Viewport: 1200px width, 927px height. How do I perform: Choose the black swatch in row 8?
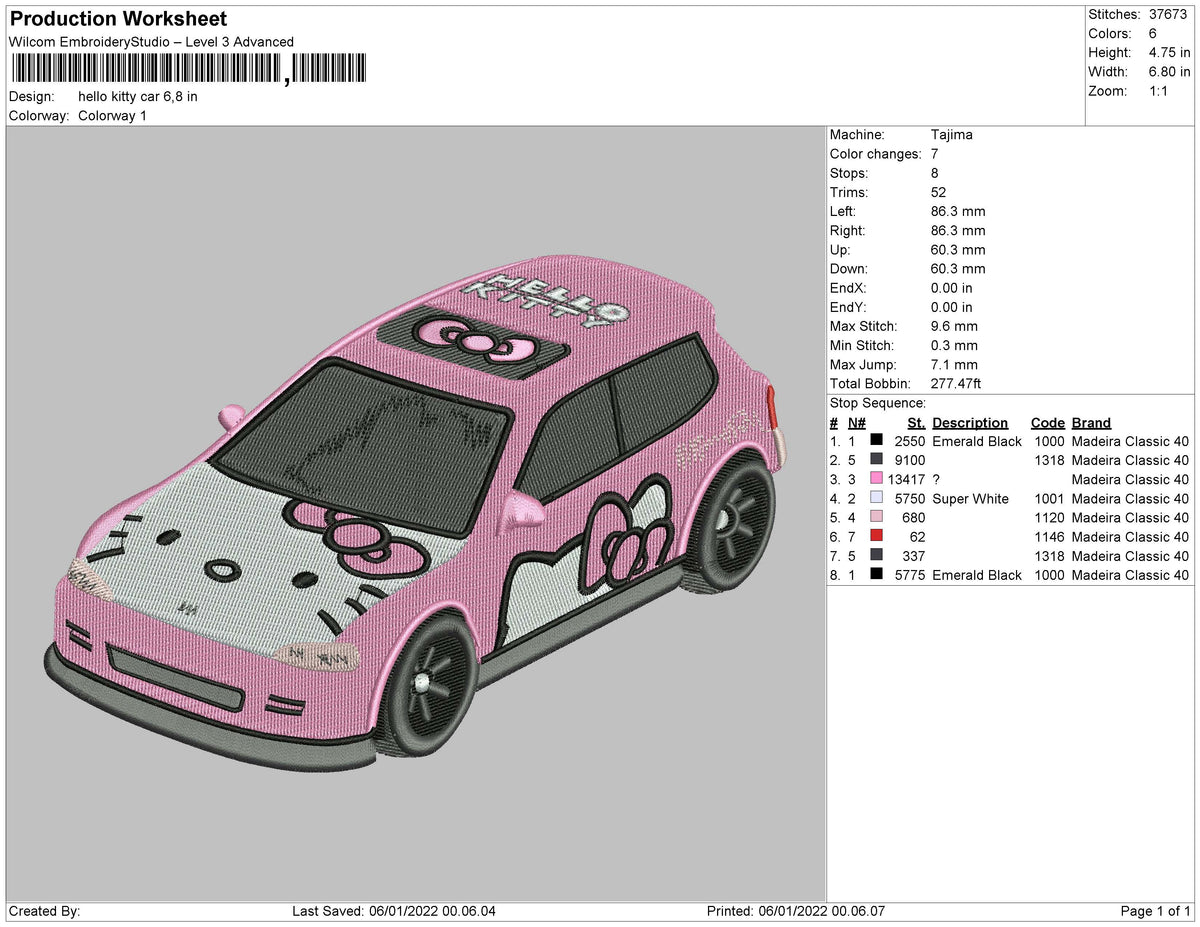(x=877, y=575)
